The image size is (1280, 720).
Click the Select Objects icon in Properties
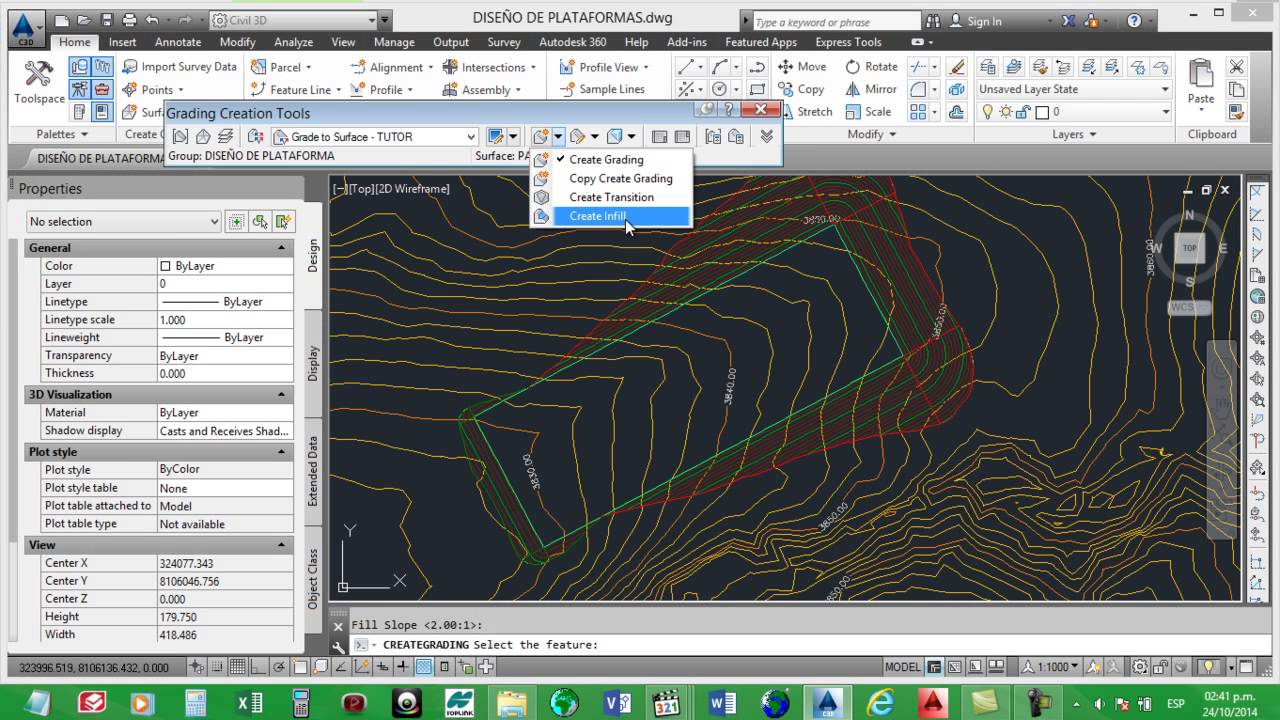(260, 222)
